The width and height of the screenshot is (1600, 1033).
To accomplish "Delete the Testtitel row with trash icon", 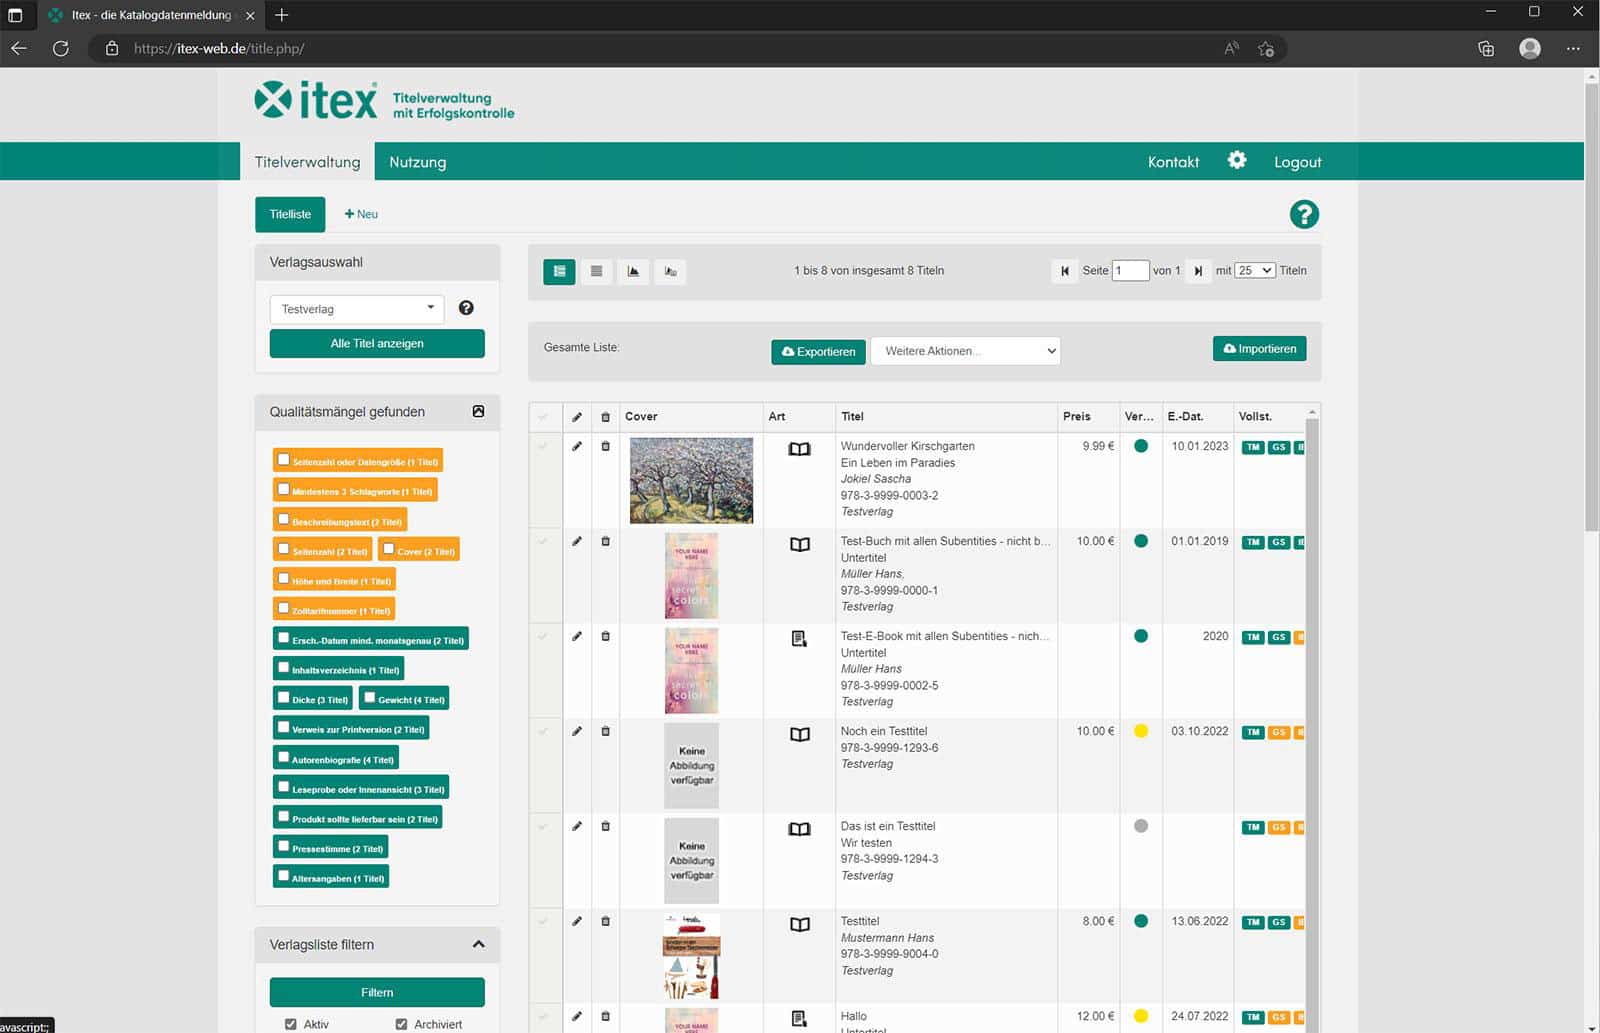I will point(605,921).
